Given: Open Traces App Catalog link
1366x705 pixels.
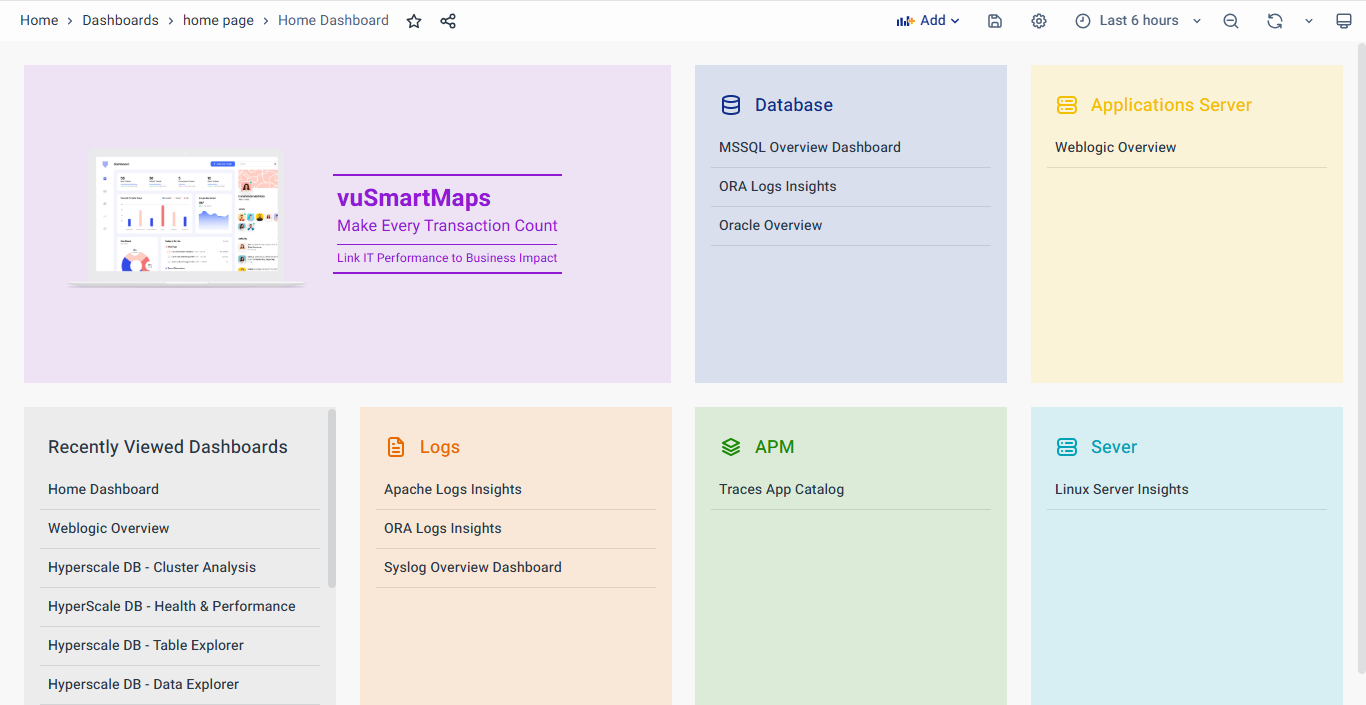Looking at the screenshot, I should (x=781, y=489).
